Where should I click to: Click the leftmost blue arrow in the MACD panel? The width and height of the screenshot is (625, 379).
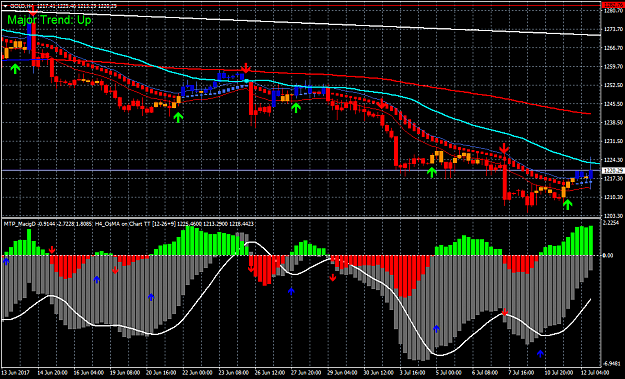[6, 261]
